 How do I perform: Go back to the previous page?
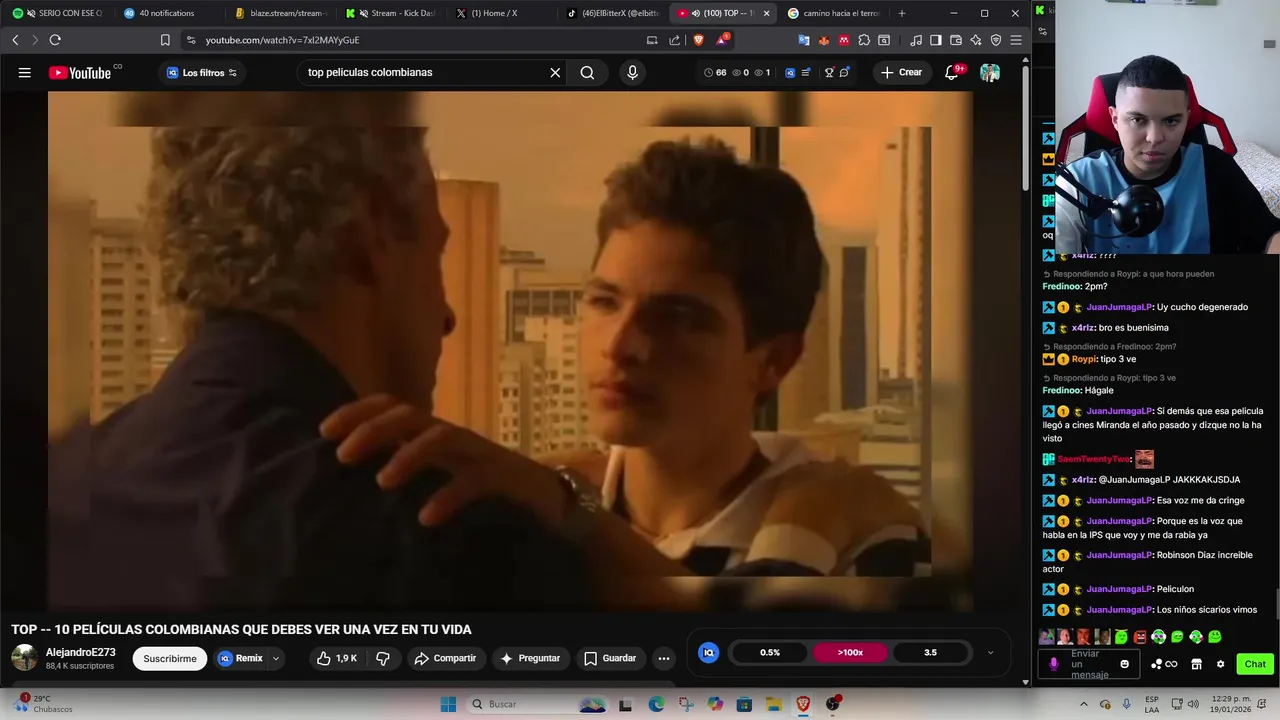[15, 40]
